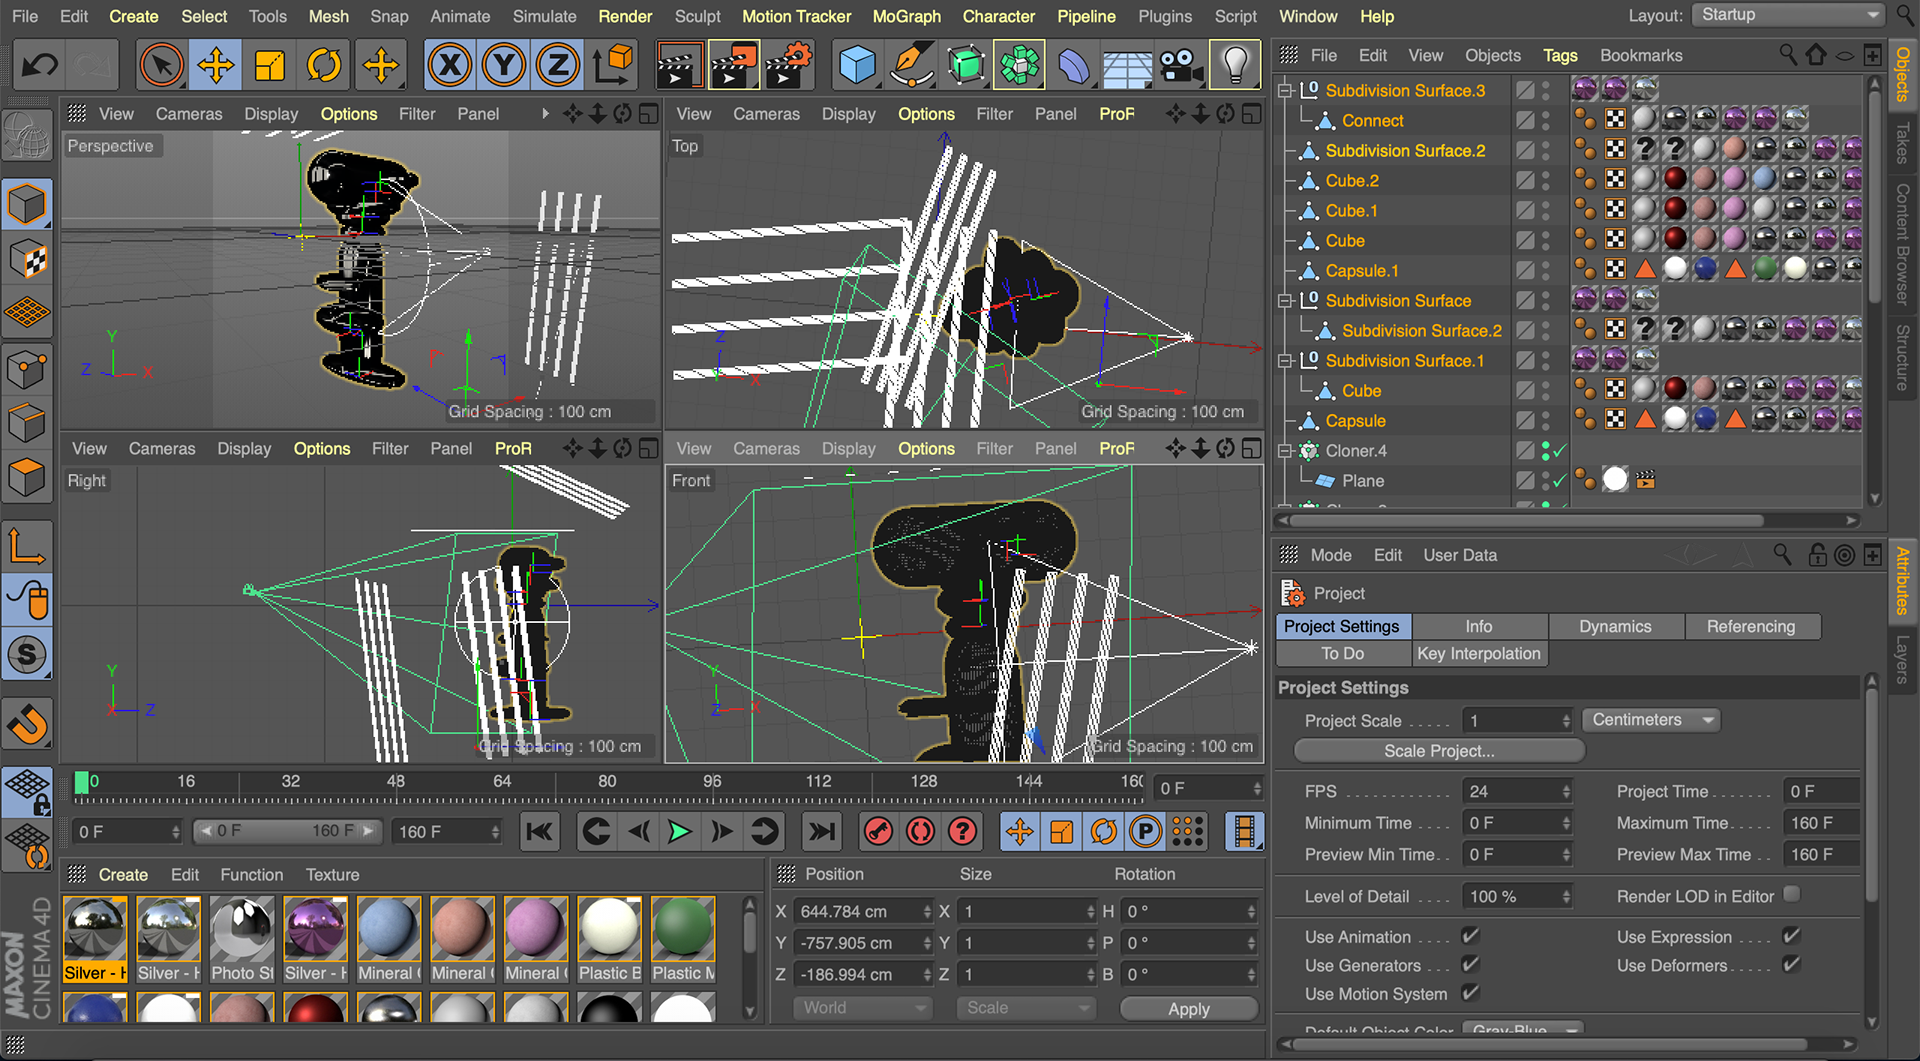
Task: Click the Undo arrow icon
Action: tap(40, 66)
